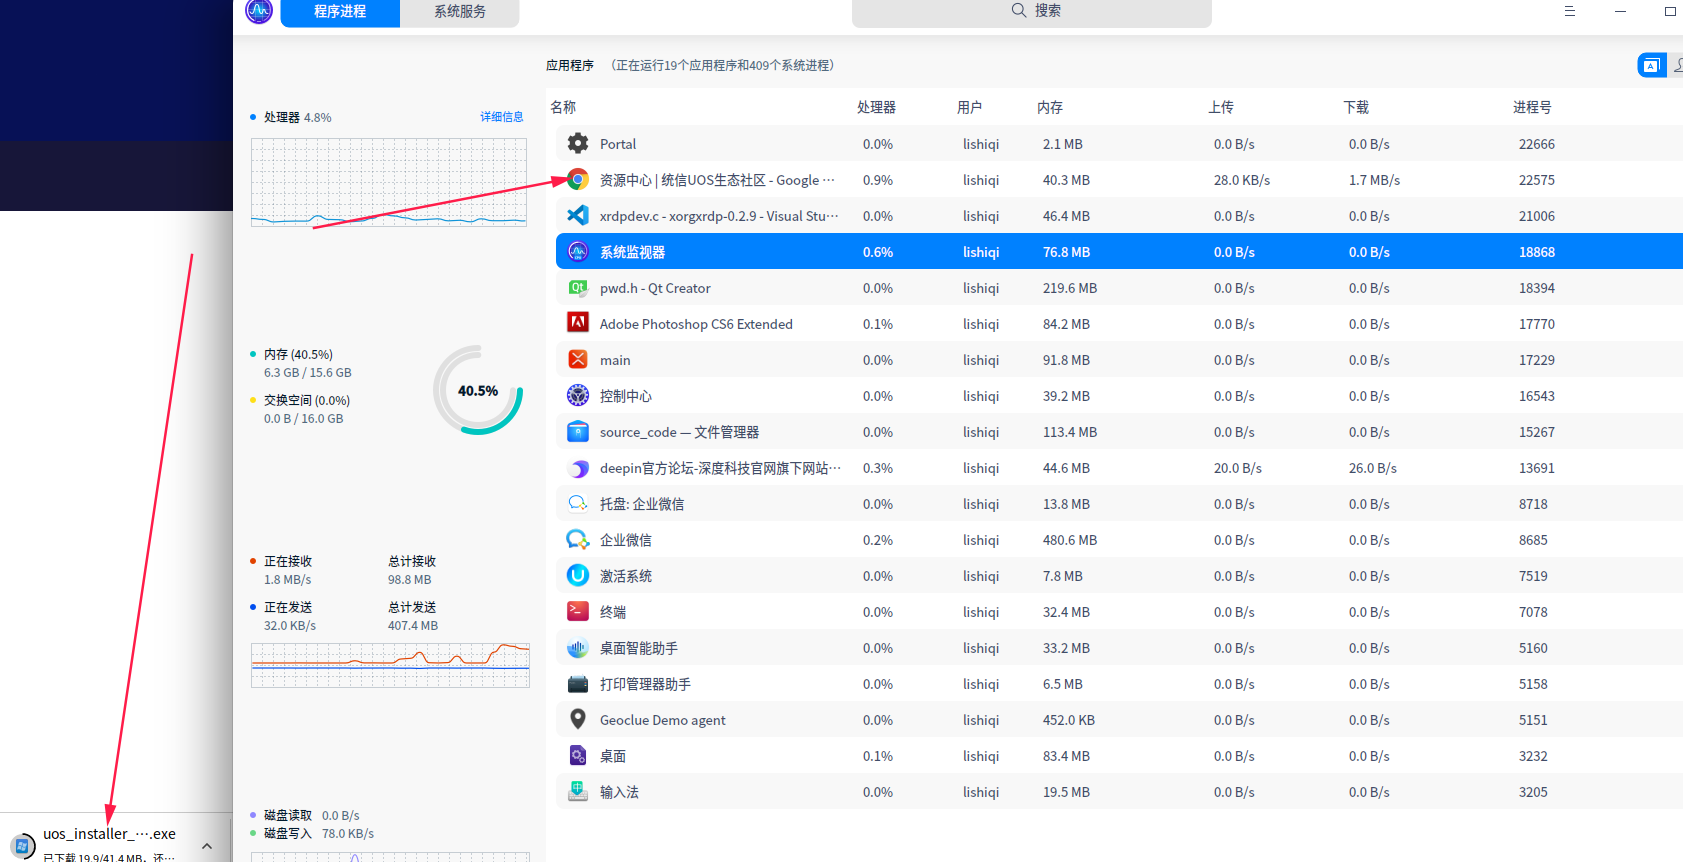Image resolution: width=1683 pixels, height=862 pixels.
Task: Open the hamburger main menu
Action: pyautogui.click(x=1570, y=11)
